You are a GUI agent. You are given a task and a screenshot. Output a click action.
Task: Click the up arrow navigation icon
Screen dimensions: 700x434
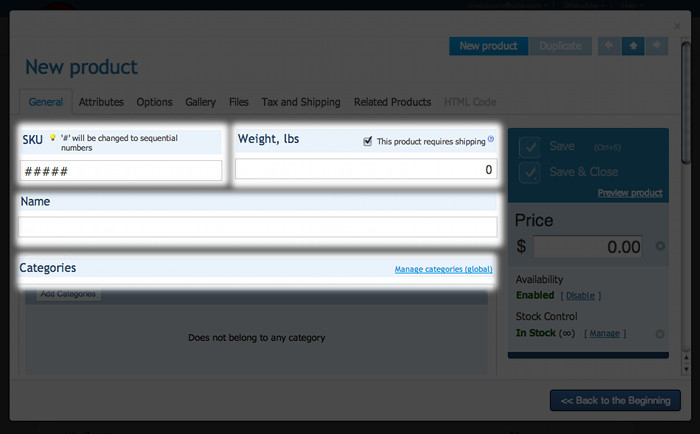pos(632,46)
